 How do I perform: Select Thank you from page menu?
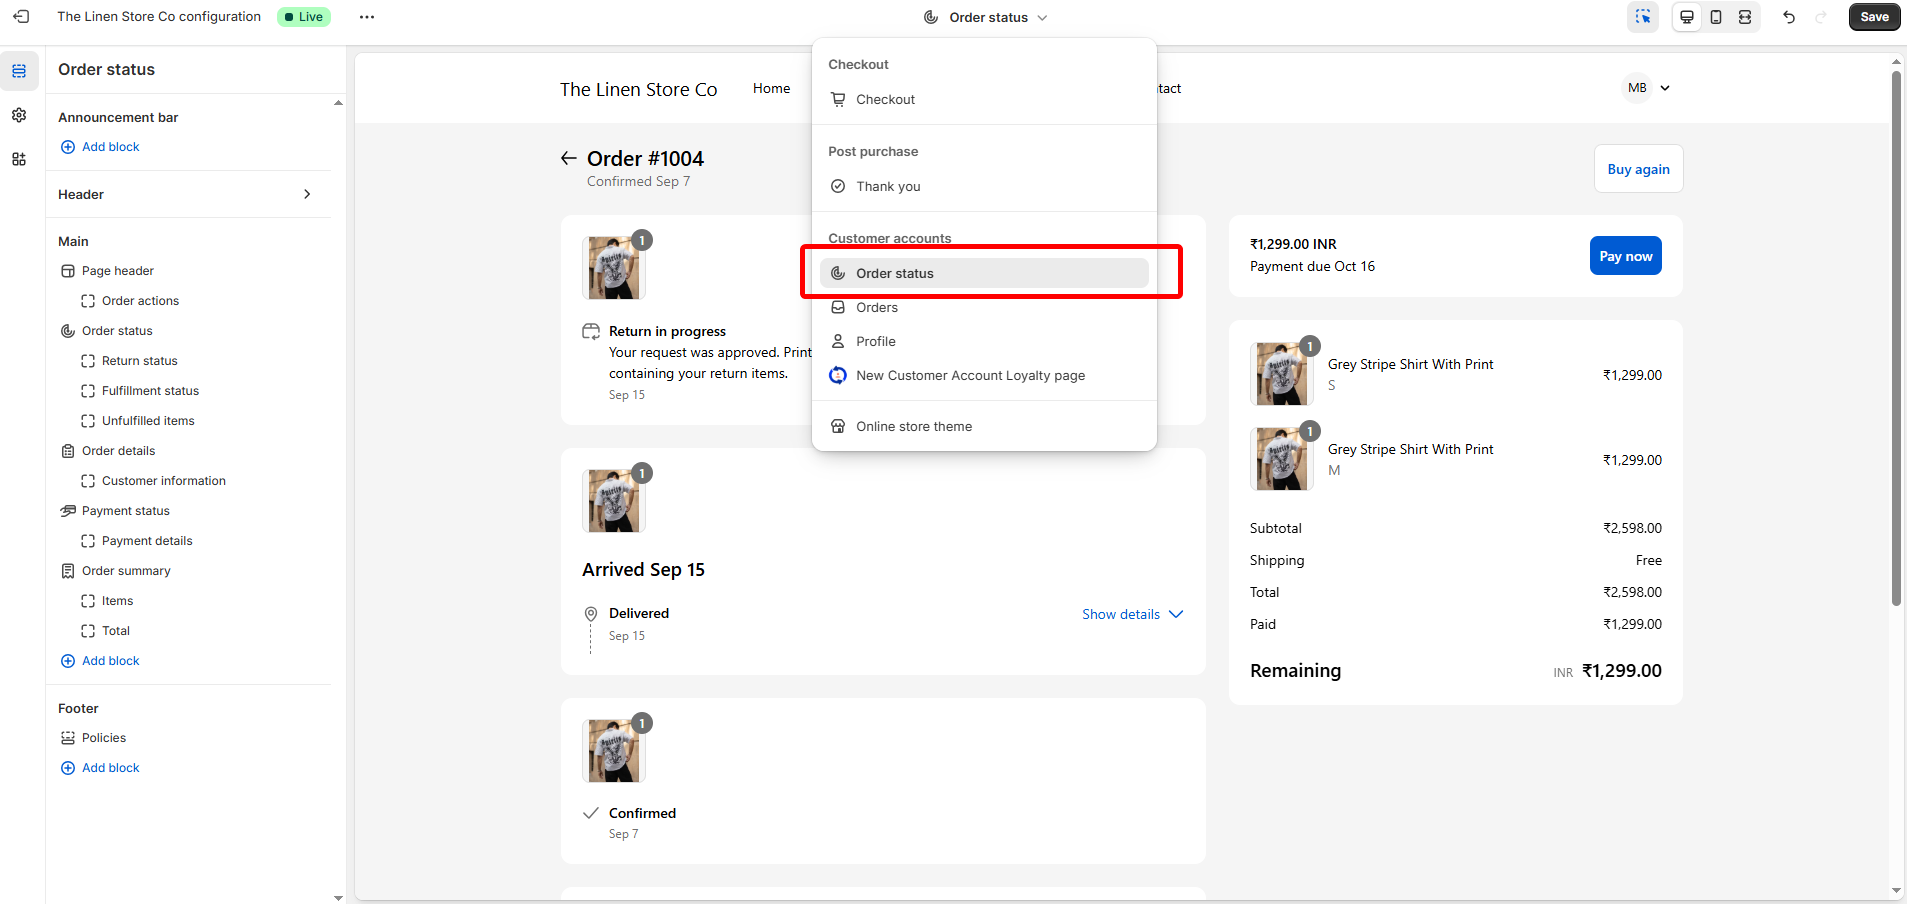(x=888, y=186)
